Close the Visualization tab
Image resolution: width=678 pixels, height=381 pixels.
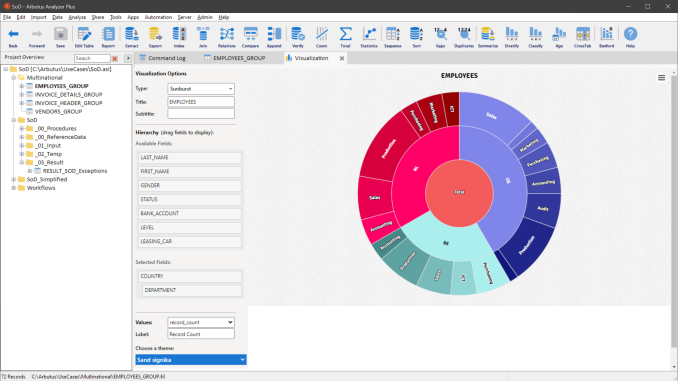342,58
